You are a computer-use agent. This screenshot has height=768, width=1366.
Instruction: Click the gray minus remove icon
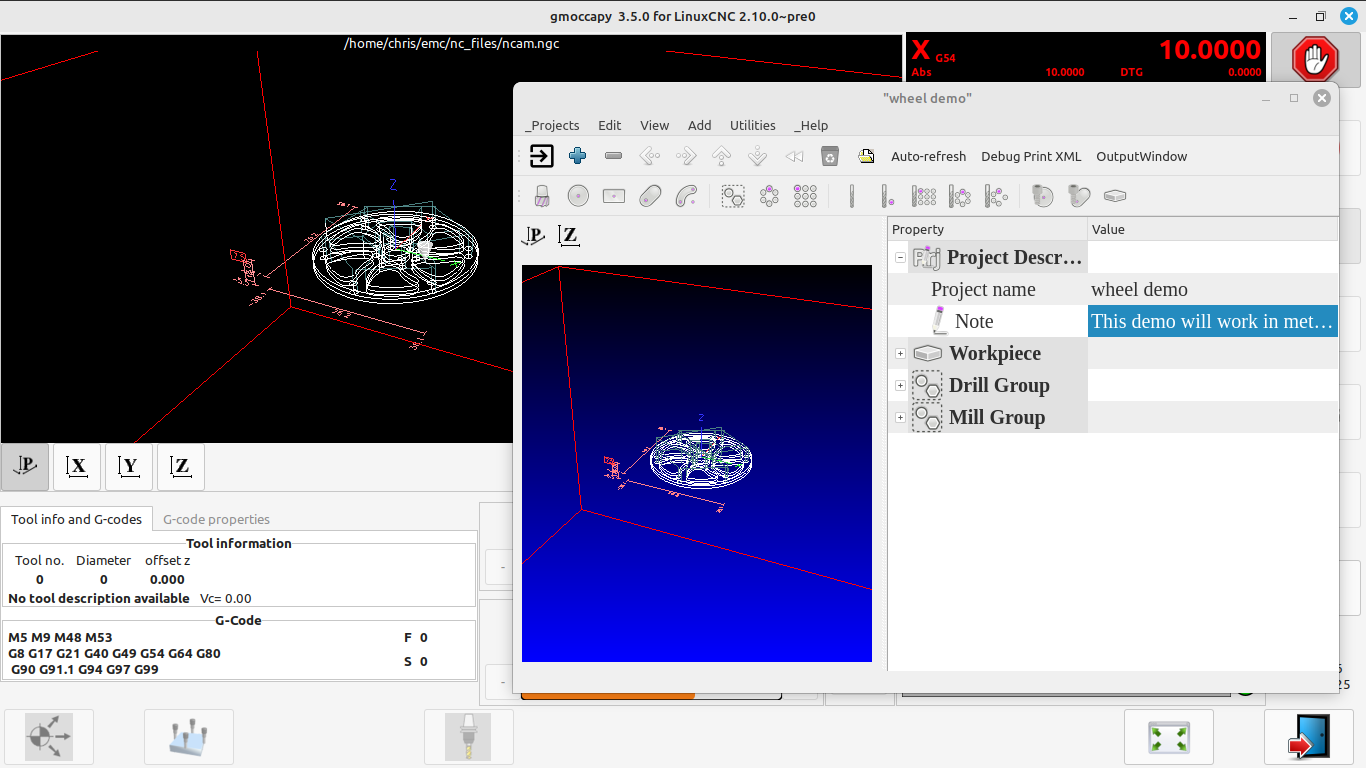(614, 156)
